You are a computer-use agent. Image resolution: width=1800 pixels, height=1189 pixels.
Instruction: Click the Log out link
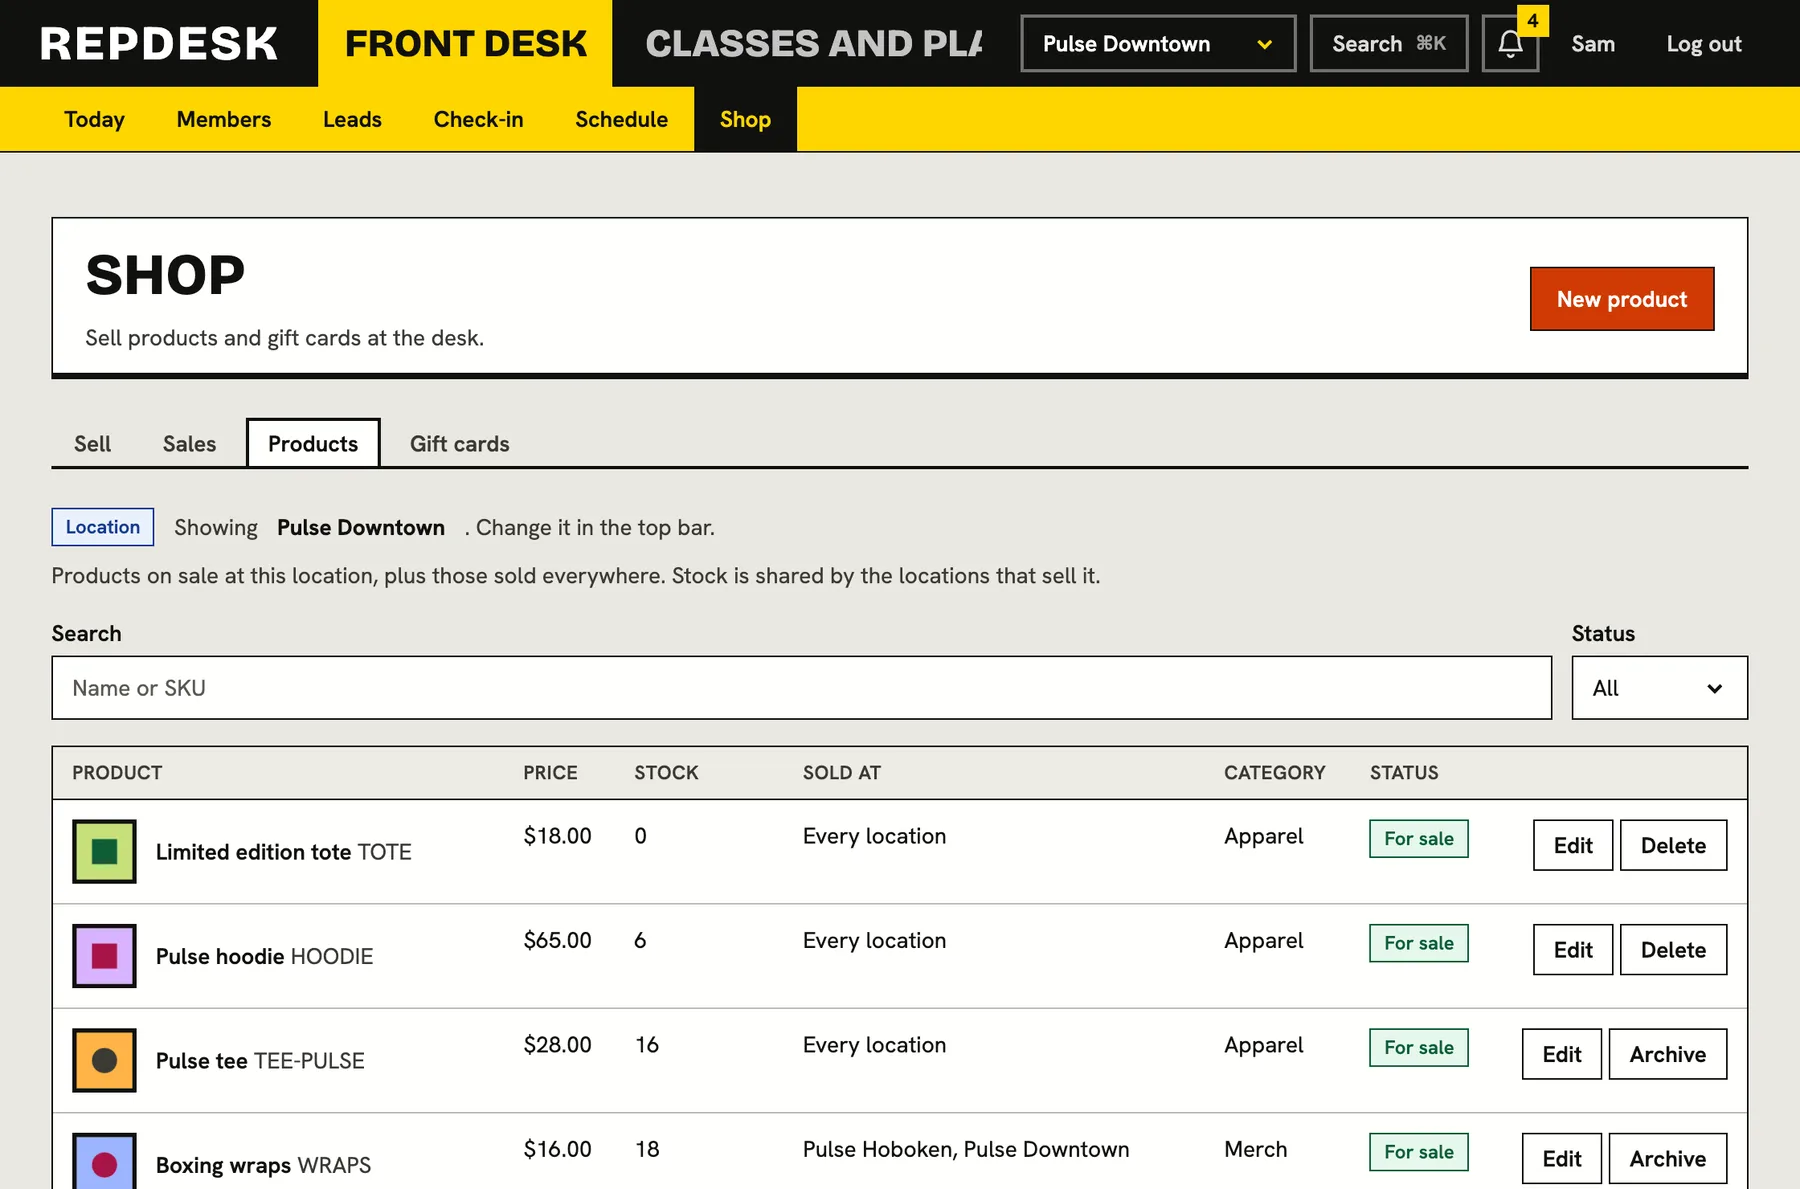1704,44
